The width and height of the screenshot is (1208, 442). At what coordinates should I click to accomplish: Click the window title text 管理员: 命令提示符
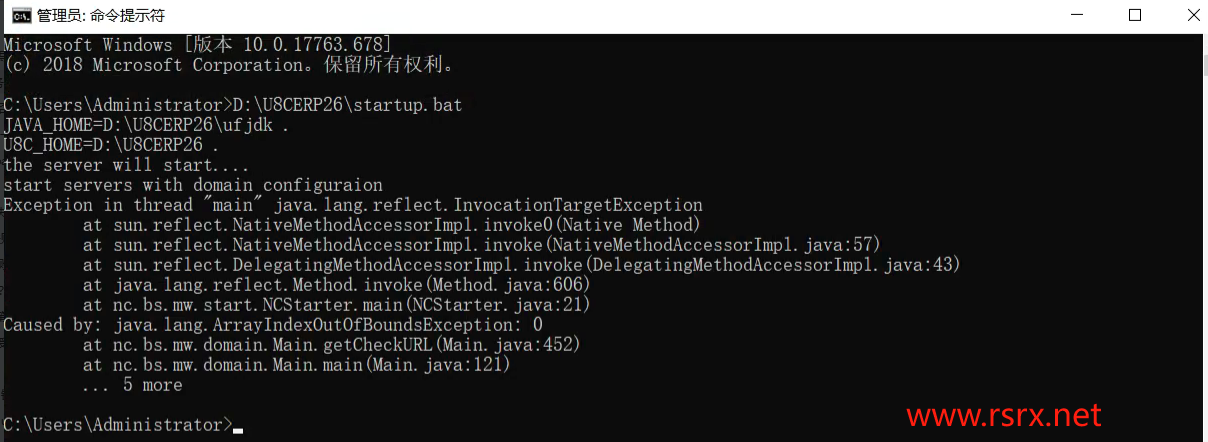[x=101, y=16]
